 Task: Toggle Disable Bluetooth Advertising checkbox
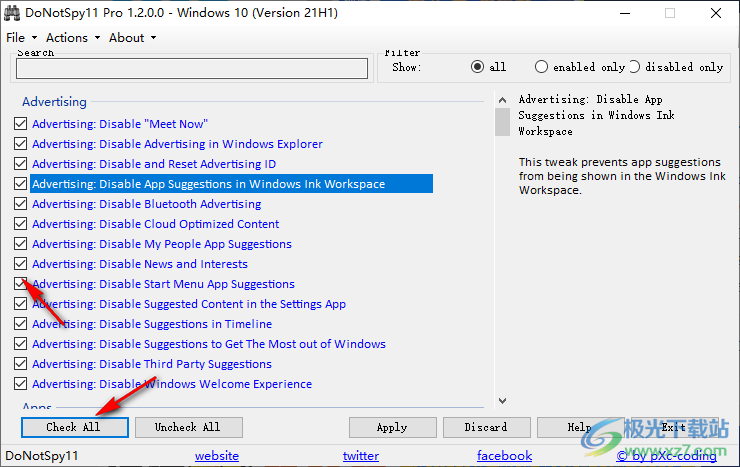(x=20, y=204)
